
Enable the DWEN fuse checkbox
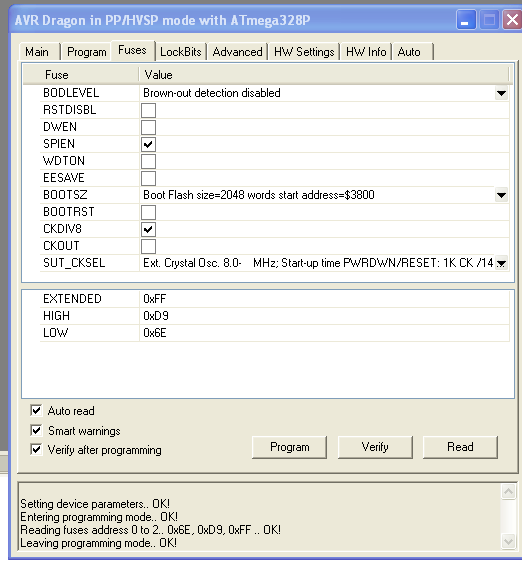148,127
